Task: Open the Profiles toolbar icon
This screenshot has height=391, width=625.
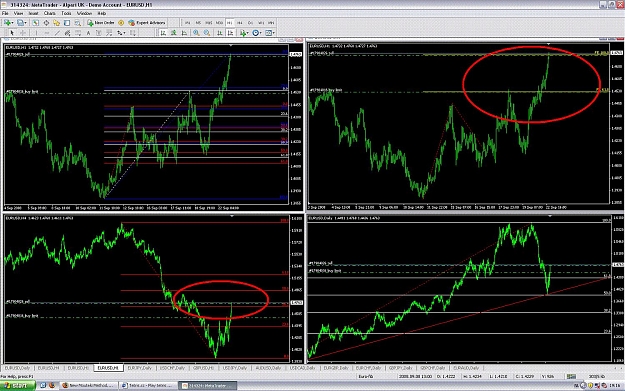Action: 20,23
